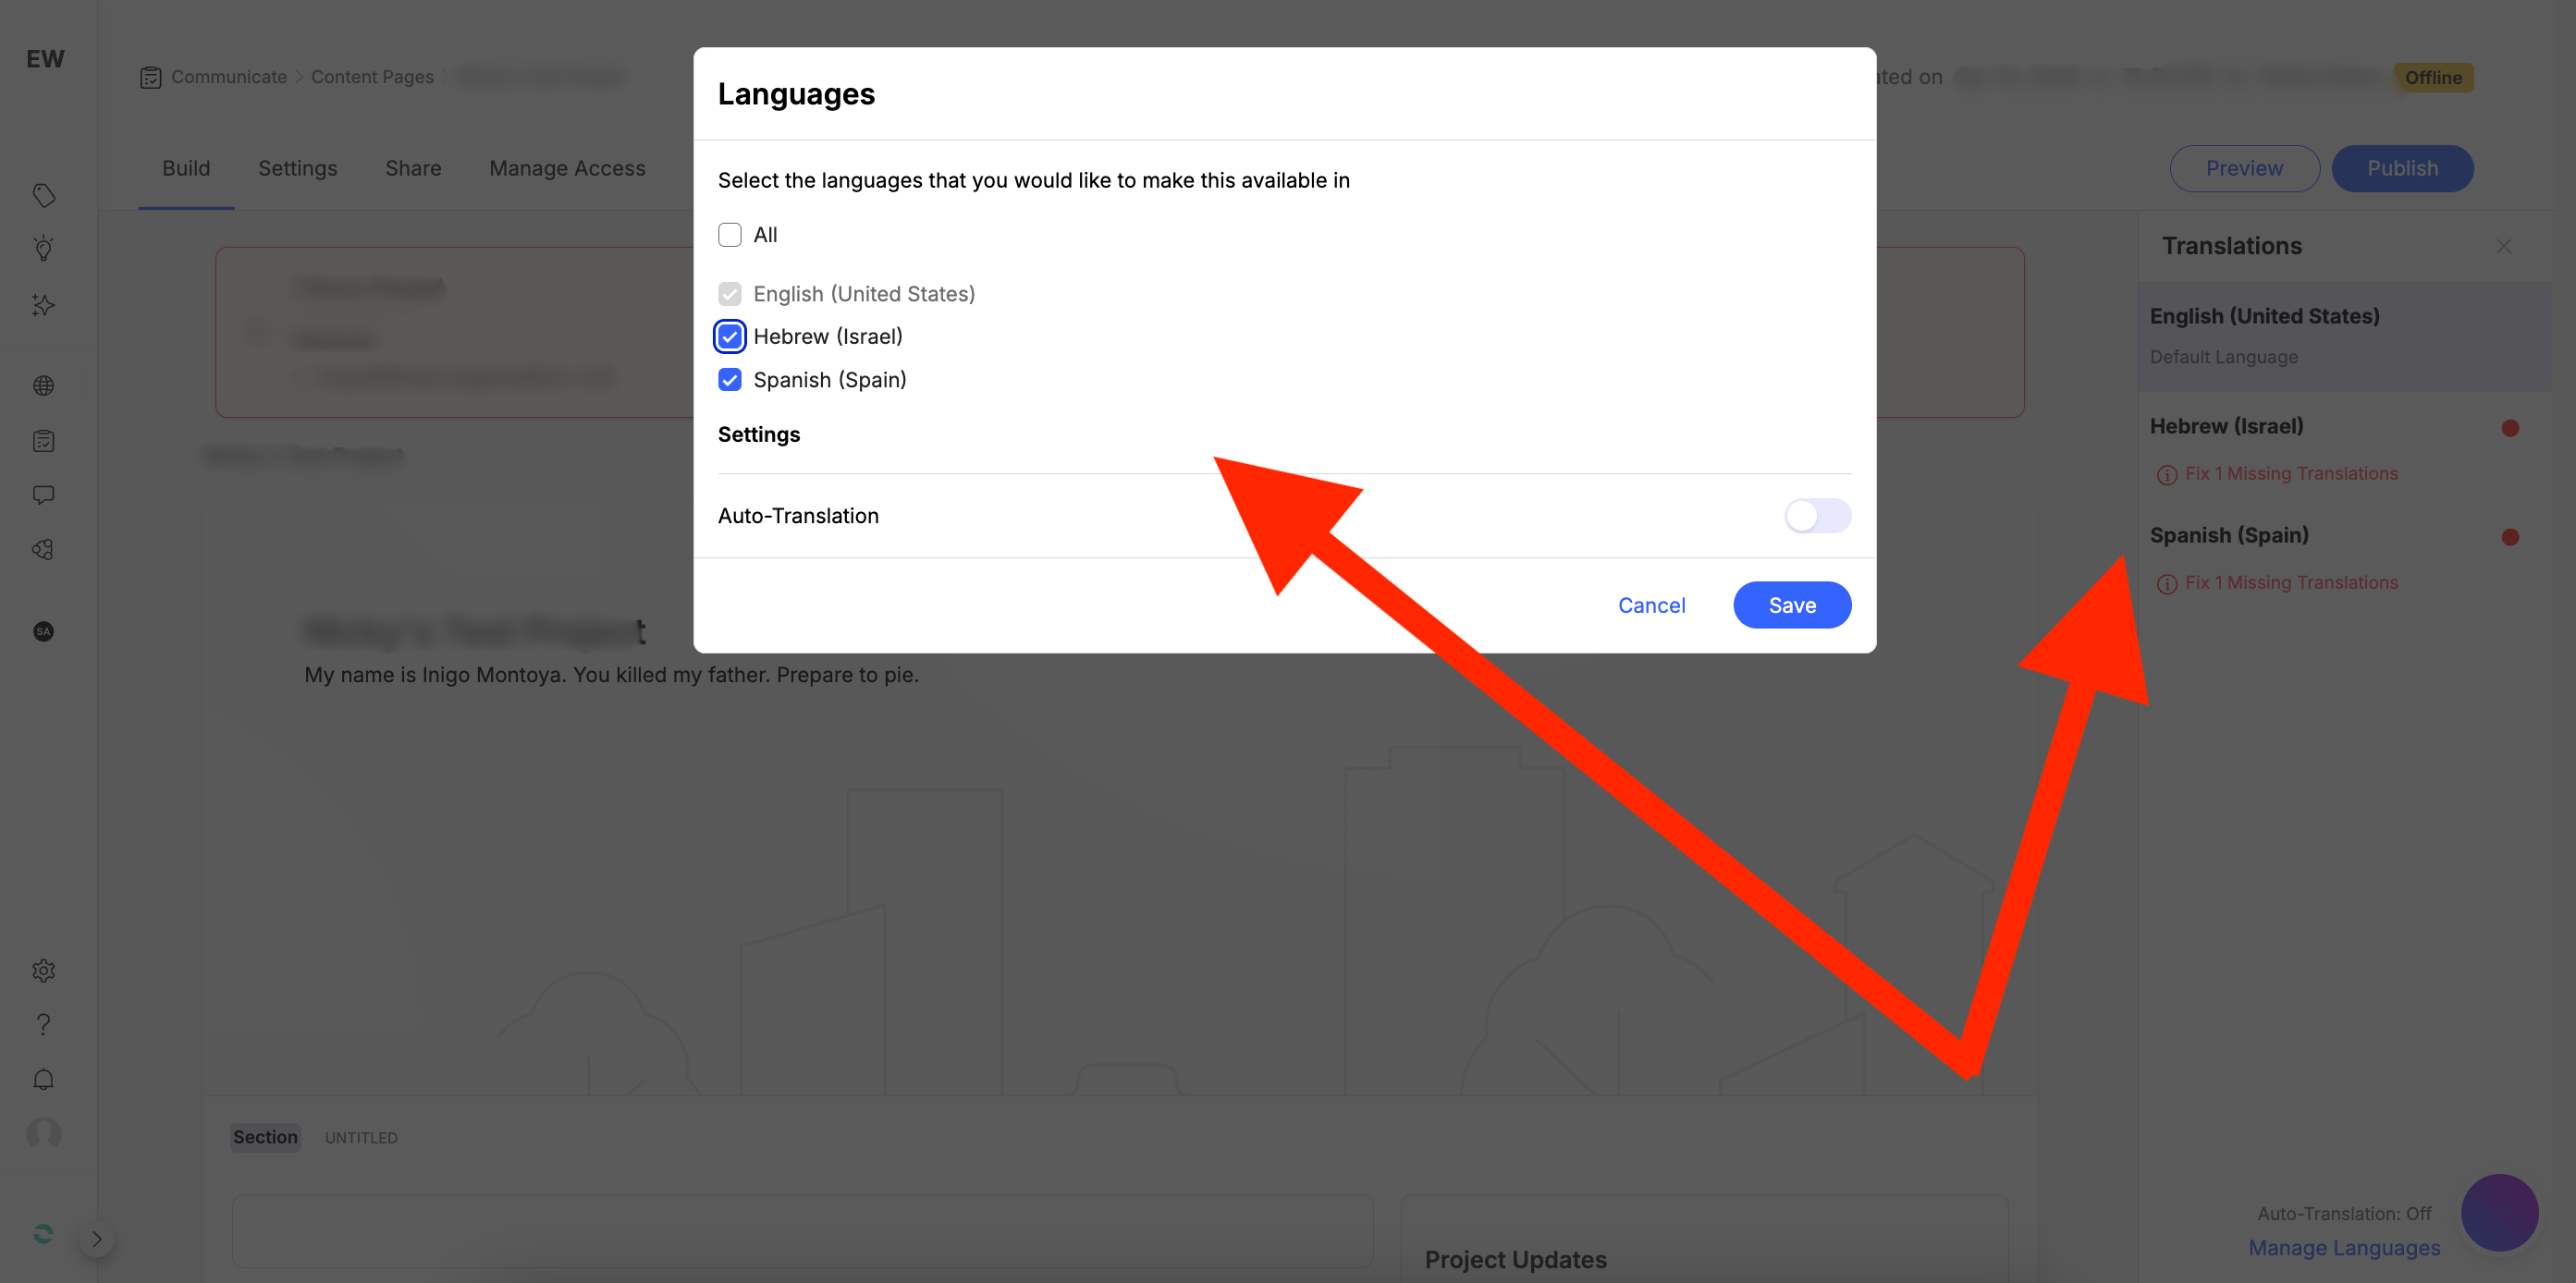2576x1283 pixels.
Task: Open the help question mark icon
Action: 44,1024
